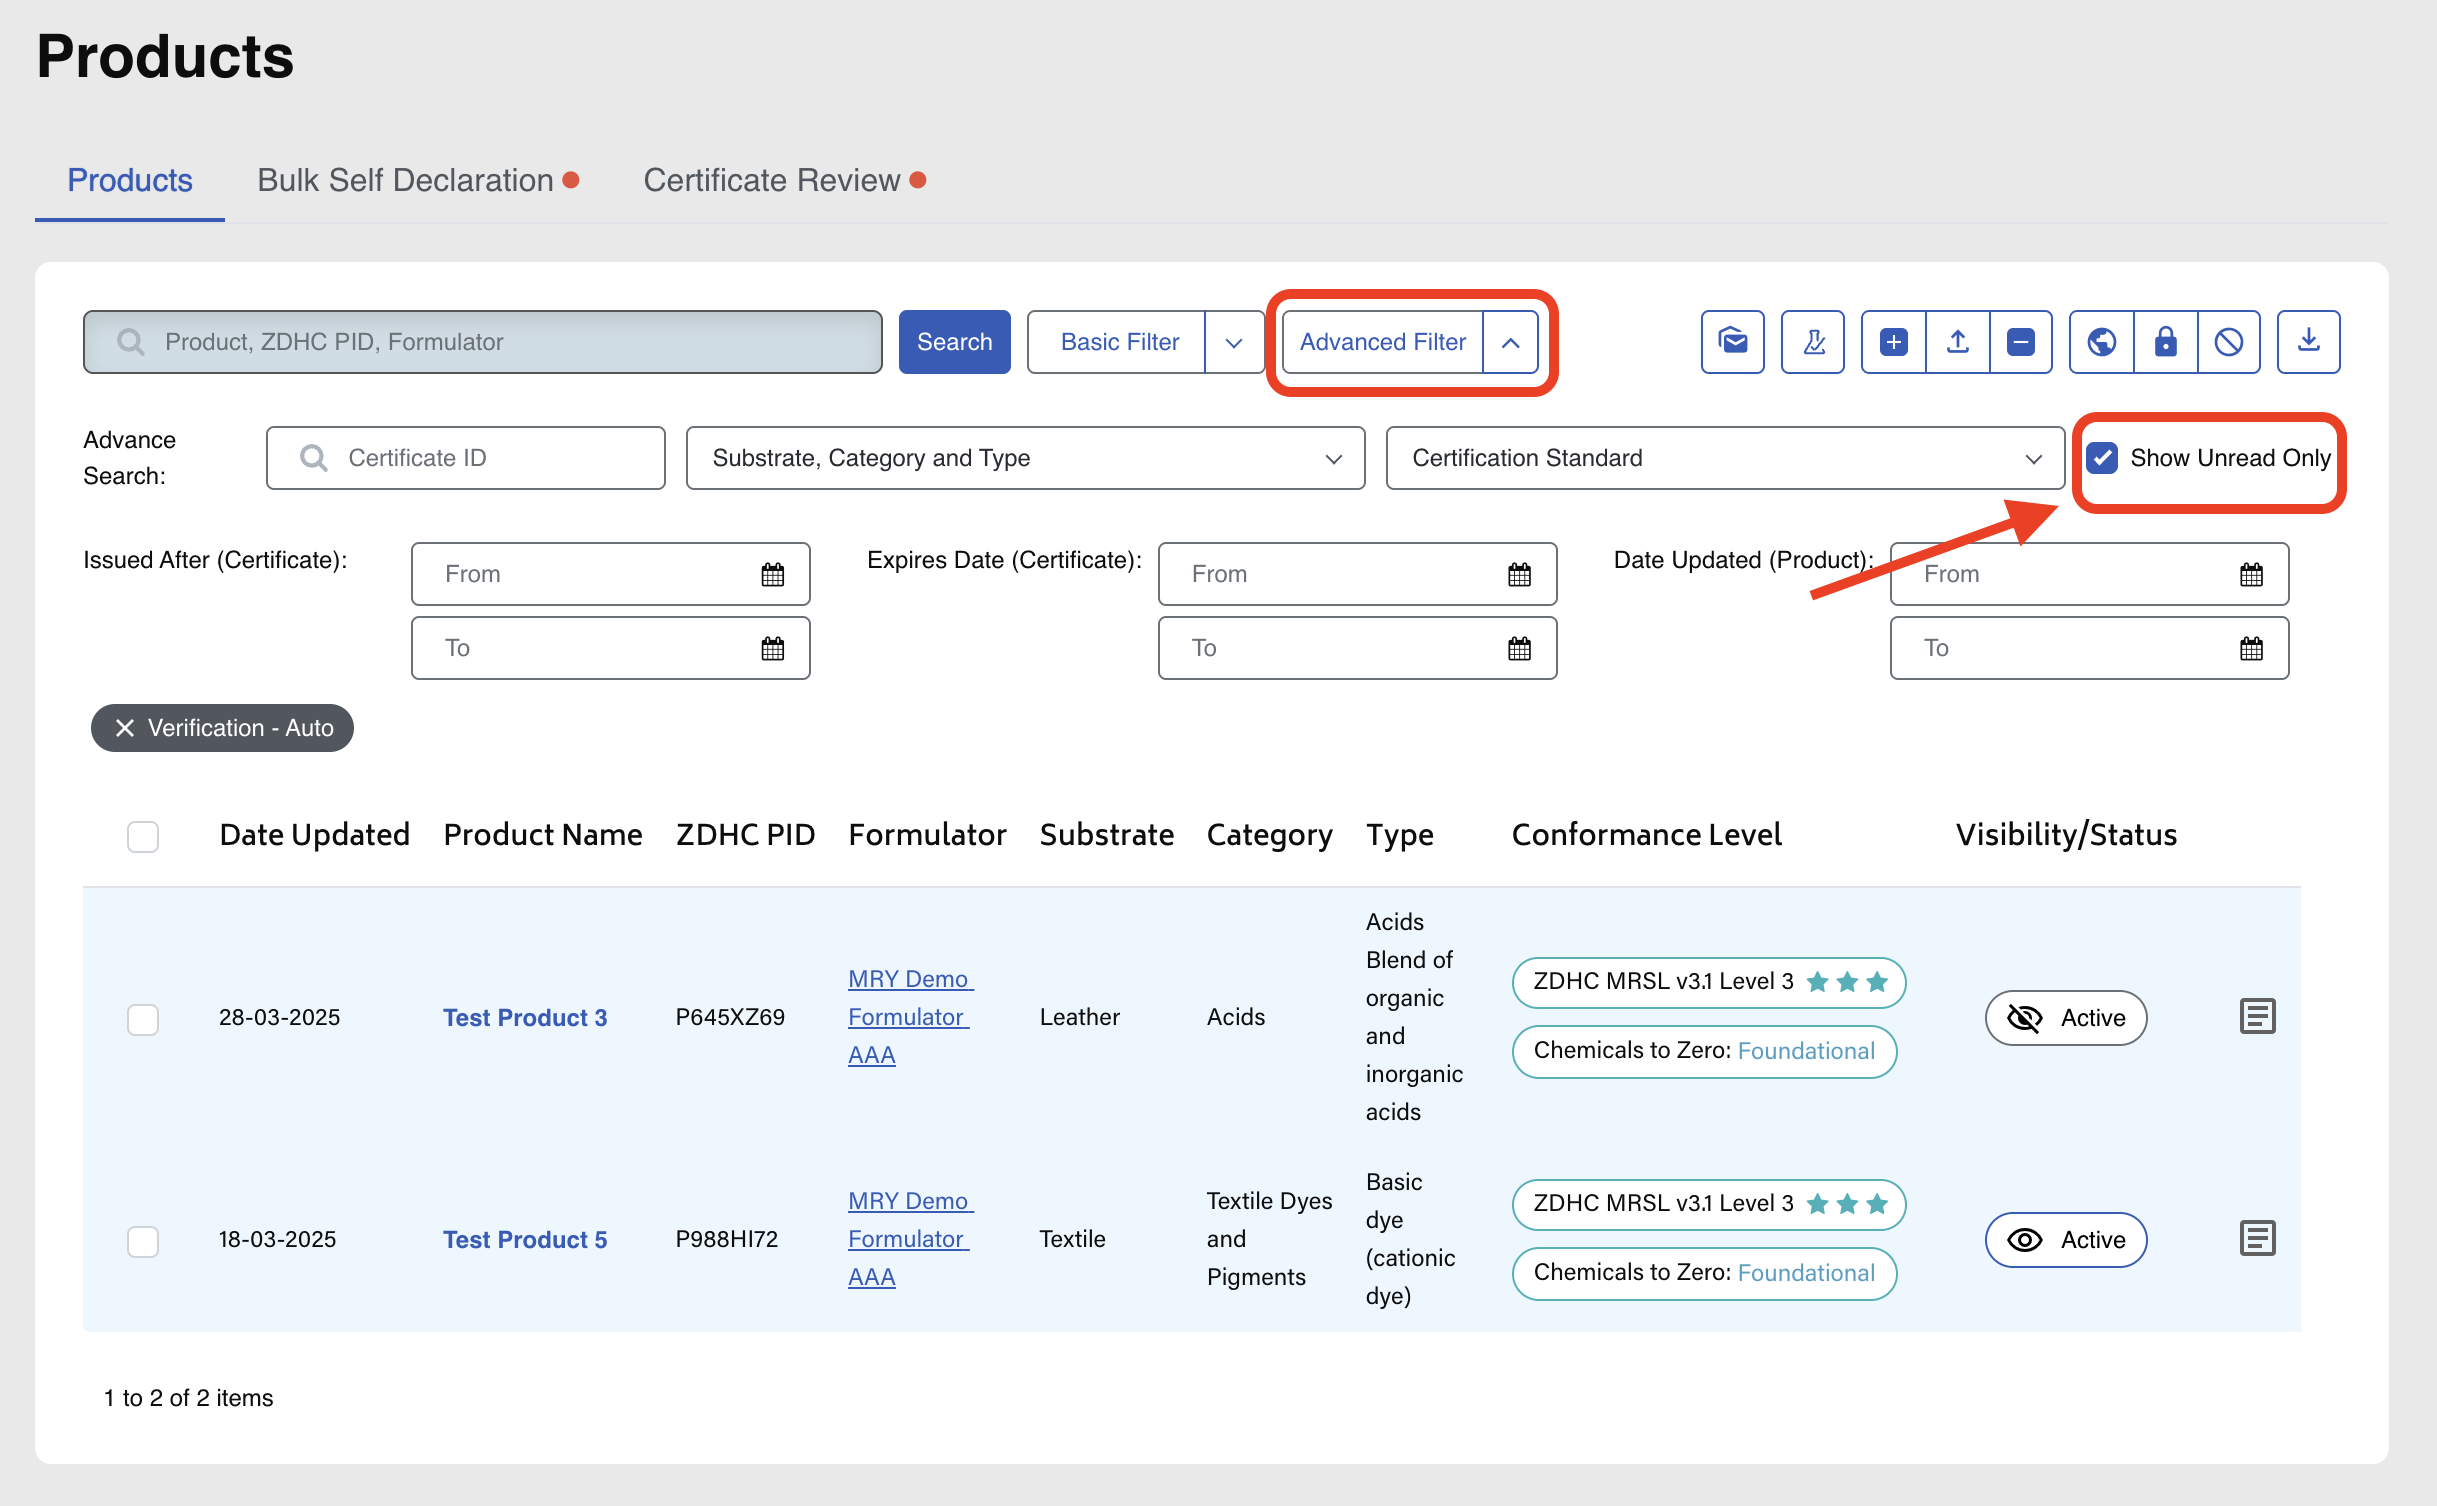Viewport: 2437px width, 1506px height.
Task: Open calendar for Date Updated To
Action: point(2251,648)
